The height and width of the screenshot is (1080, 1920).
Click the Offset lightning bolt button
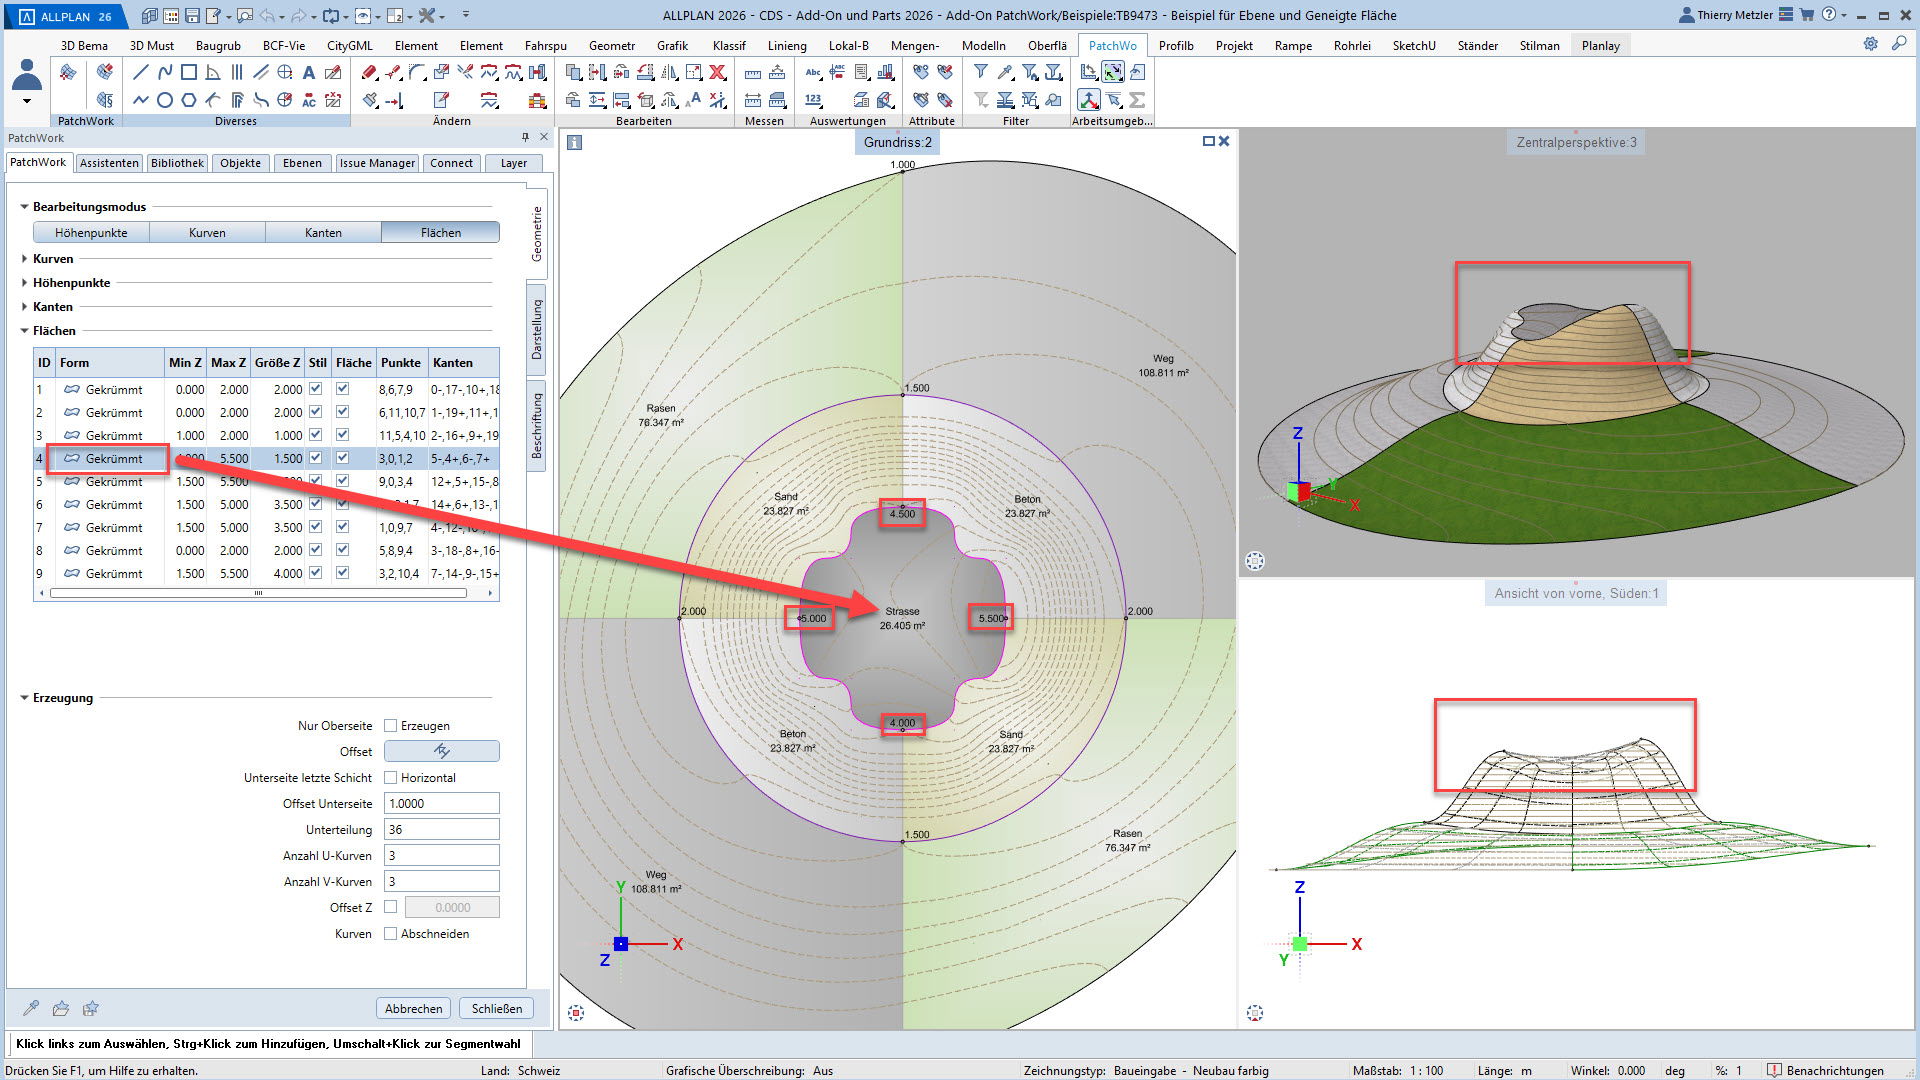(x=441, y=751)
